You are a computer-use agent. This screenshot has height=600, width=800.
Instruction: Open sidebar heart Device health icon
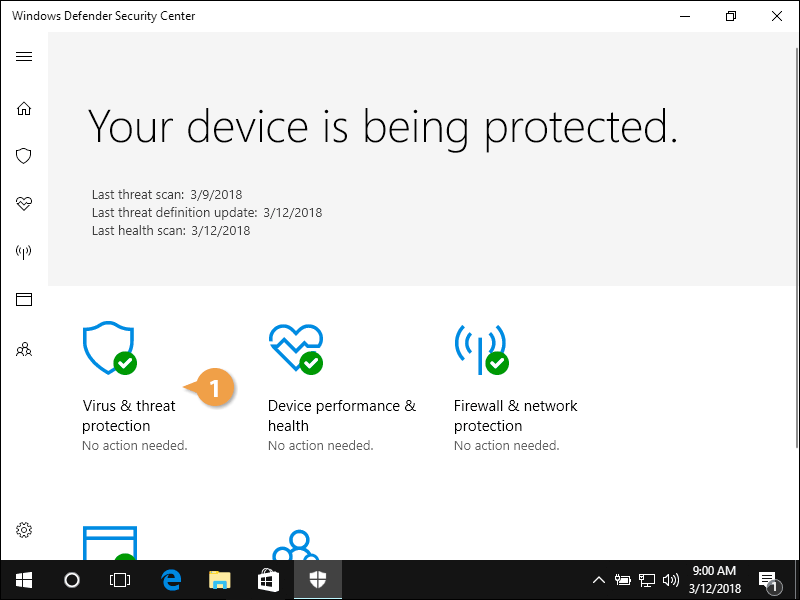pyautogui.click(x=24, y=204)
